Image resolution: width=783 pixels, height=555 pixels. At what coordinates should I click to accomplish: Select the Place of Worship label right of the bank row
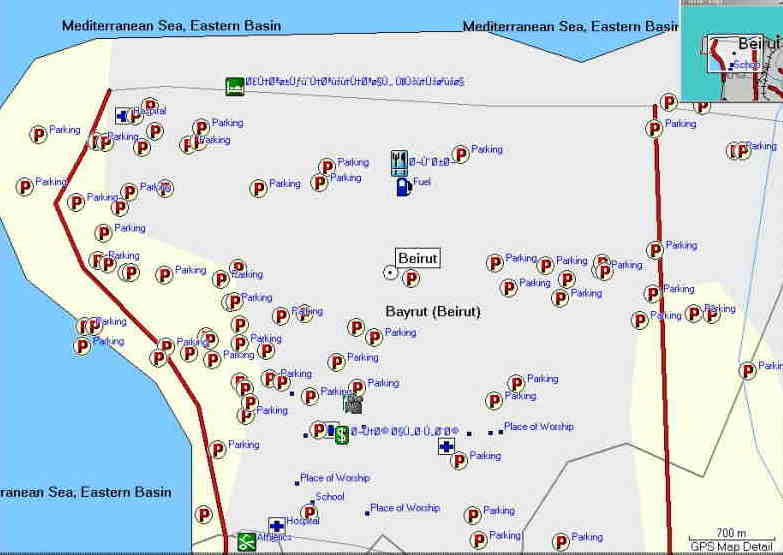pos(539,426)
